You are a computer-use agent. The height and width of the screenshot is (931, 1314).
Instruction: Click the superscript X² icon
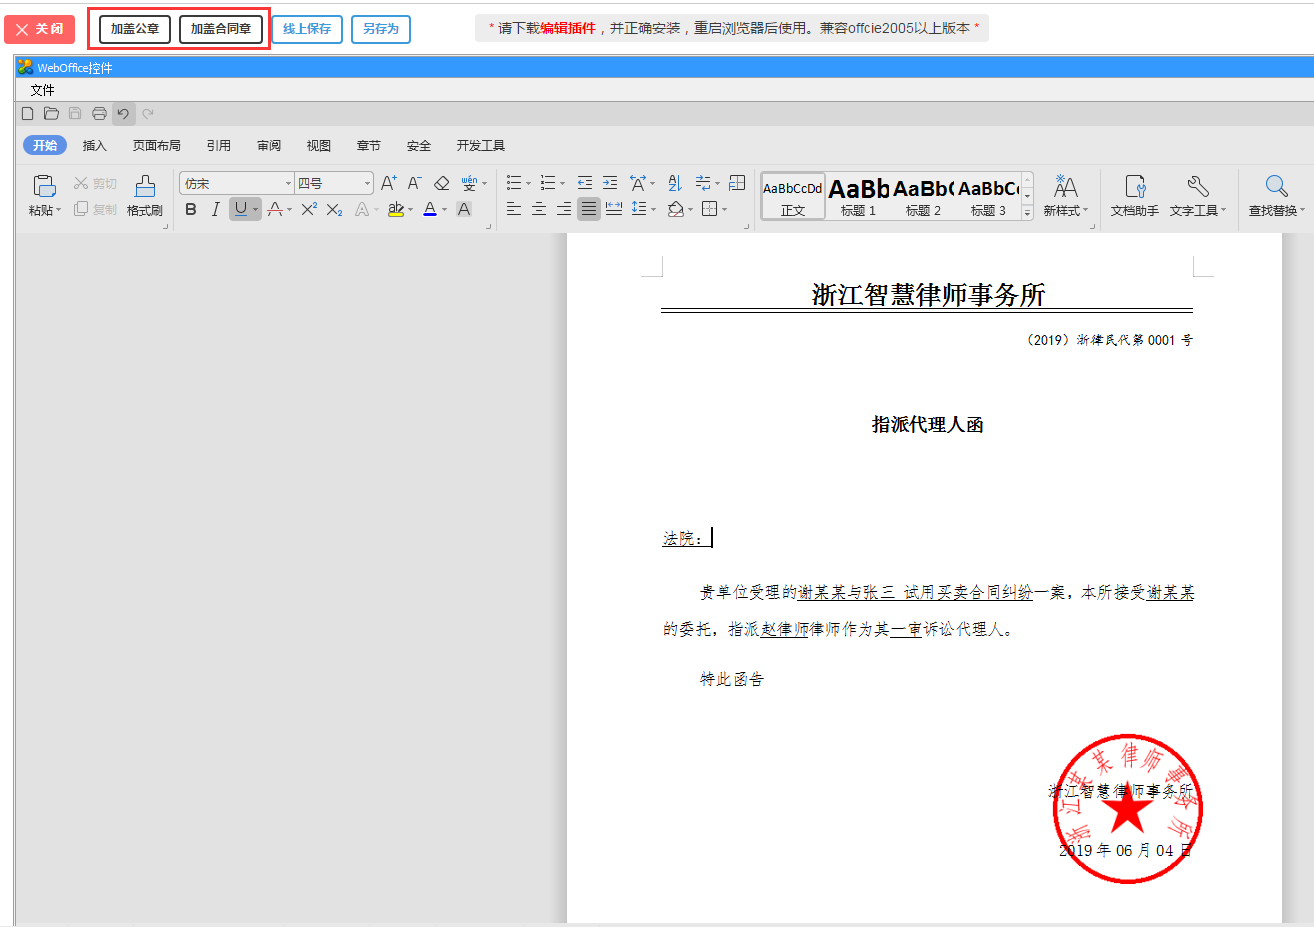click(309, 209)
